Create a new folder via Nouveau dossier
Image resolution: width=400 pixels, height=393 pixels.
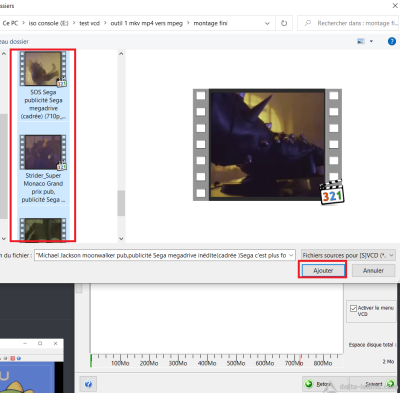[14, 42]
